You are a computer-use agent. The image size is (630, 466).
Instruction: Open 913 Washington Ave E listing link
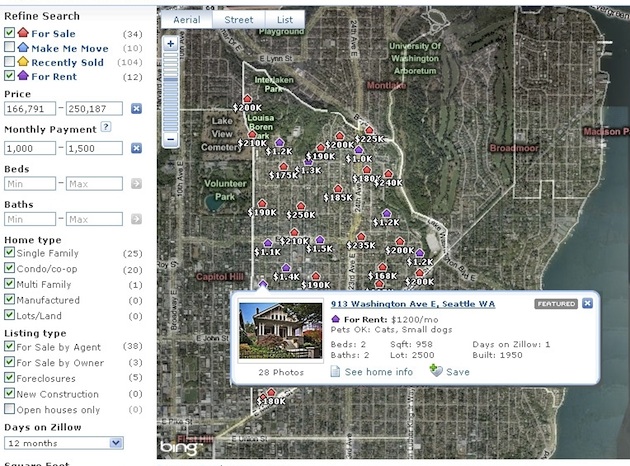[413, 304]
